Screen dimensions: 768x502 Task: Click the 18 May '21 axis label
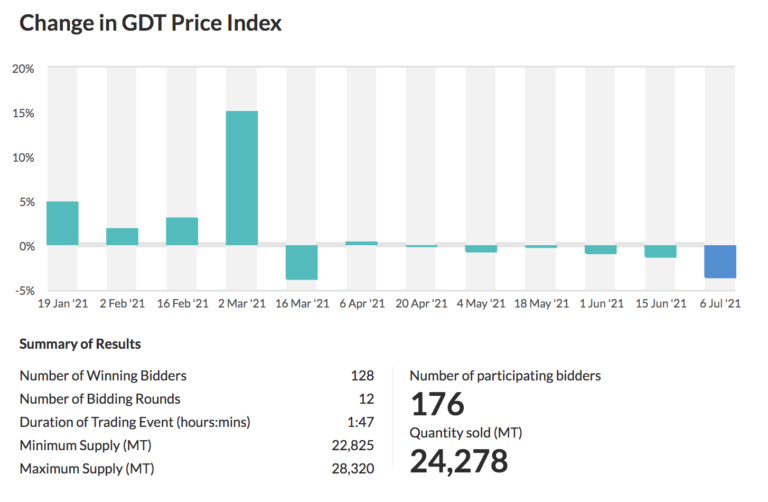click(x=541, y=303)
